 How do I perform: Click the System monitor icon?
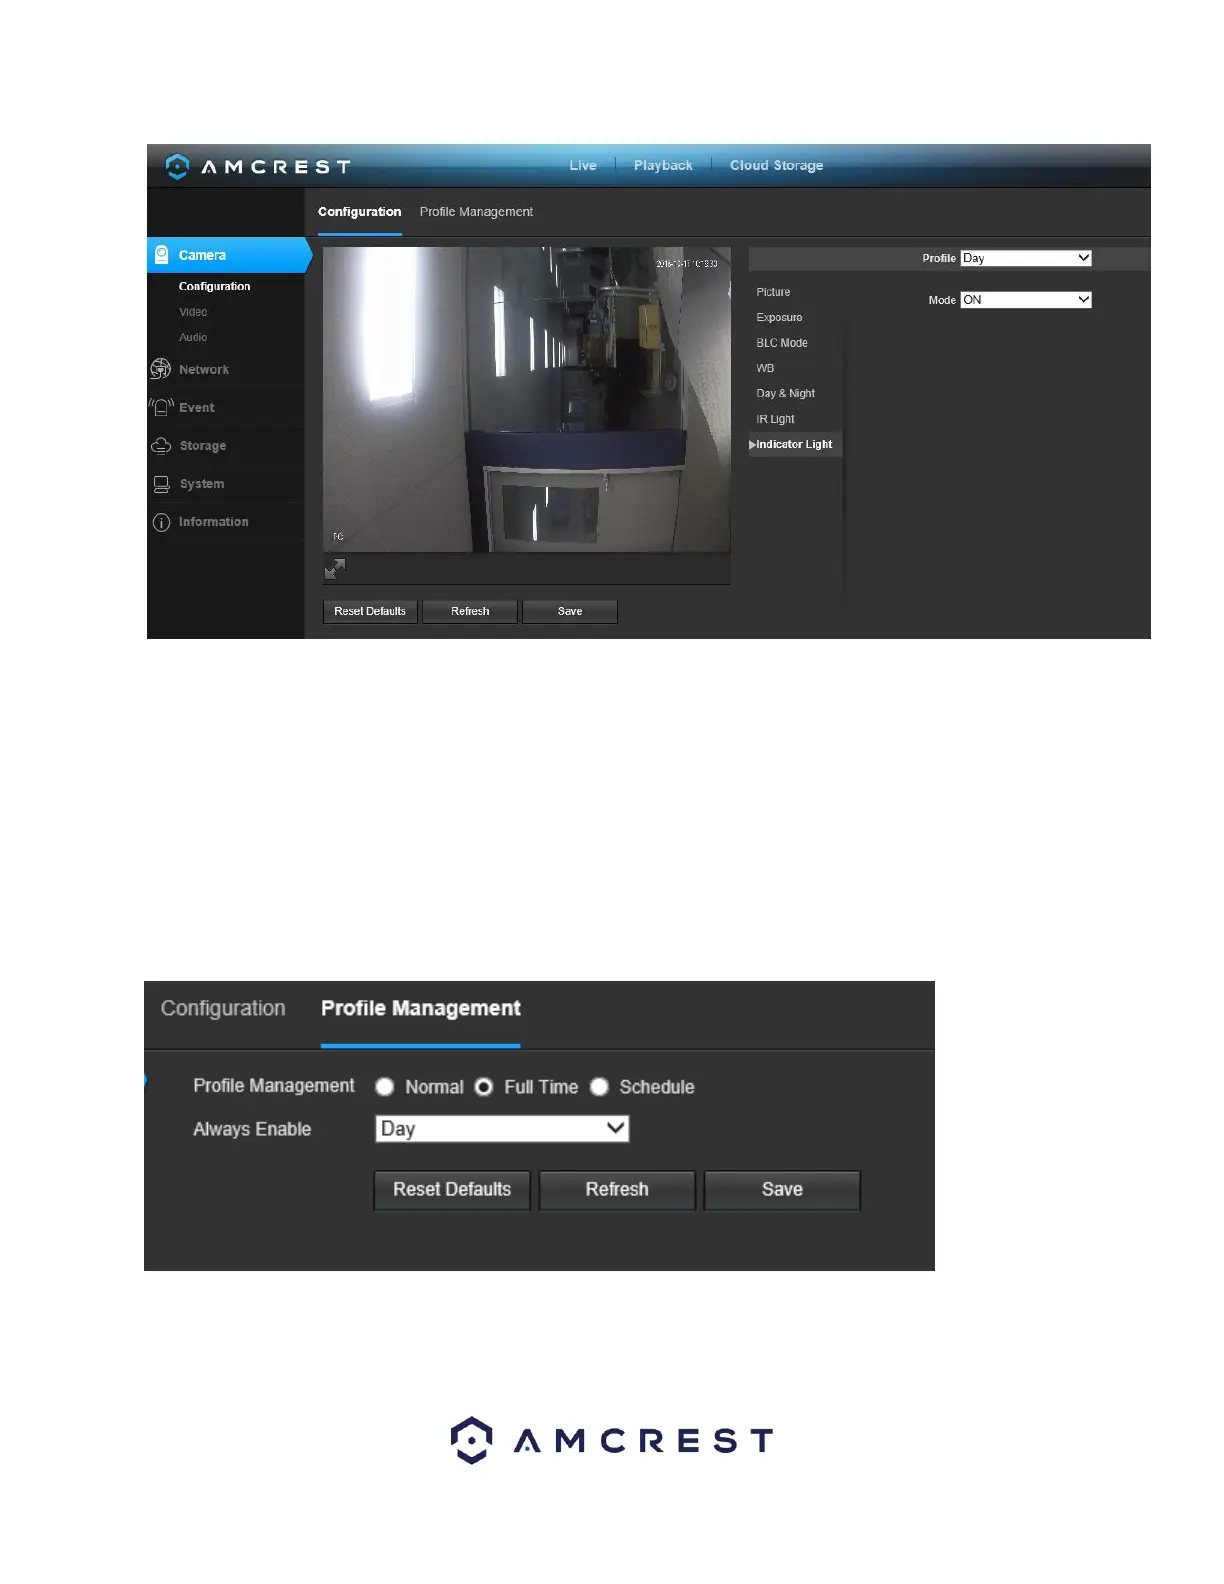click(161, 484)
